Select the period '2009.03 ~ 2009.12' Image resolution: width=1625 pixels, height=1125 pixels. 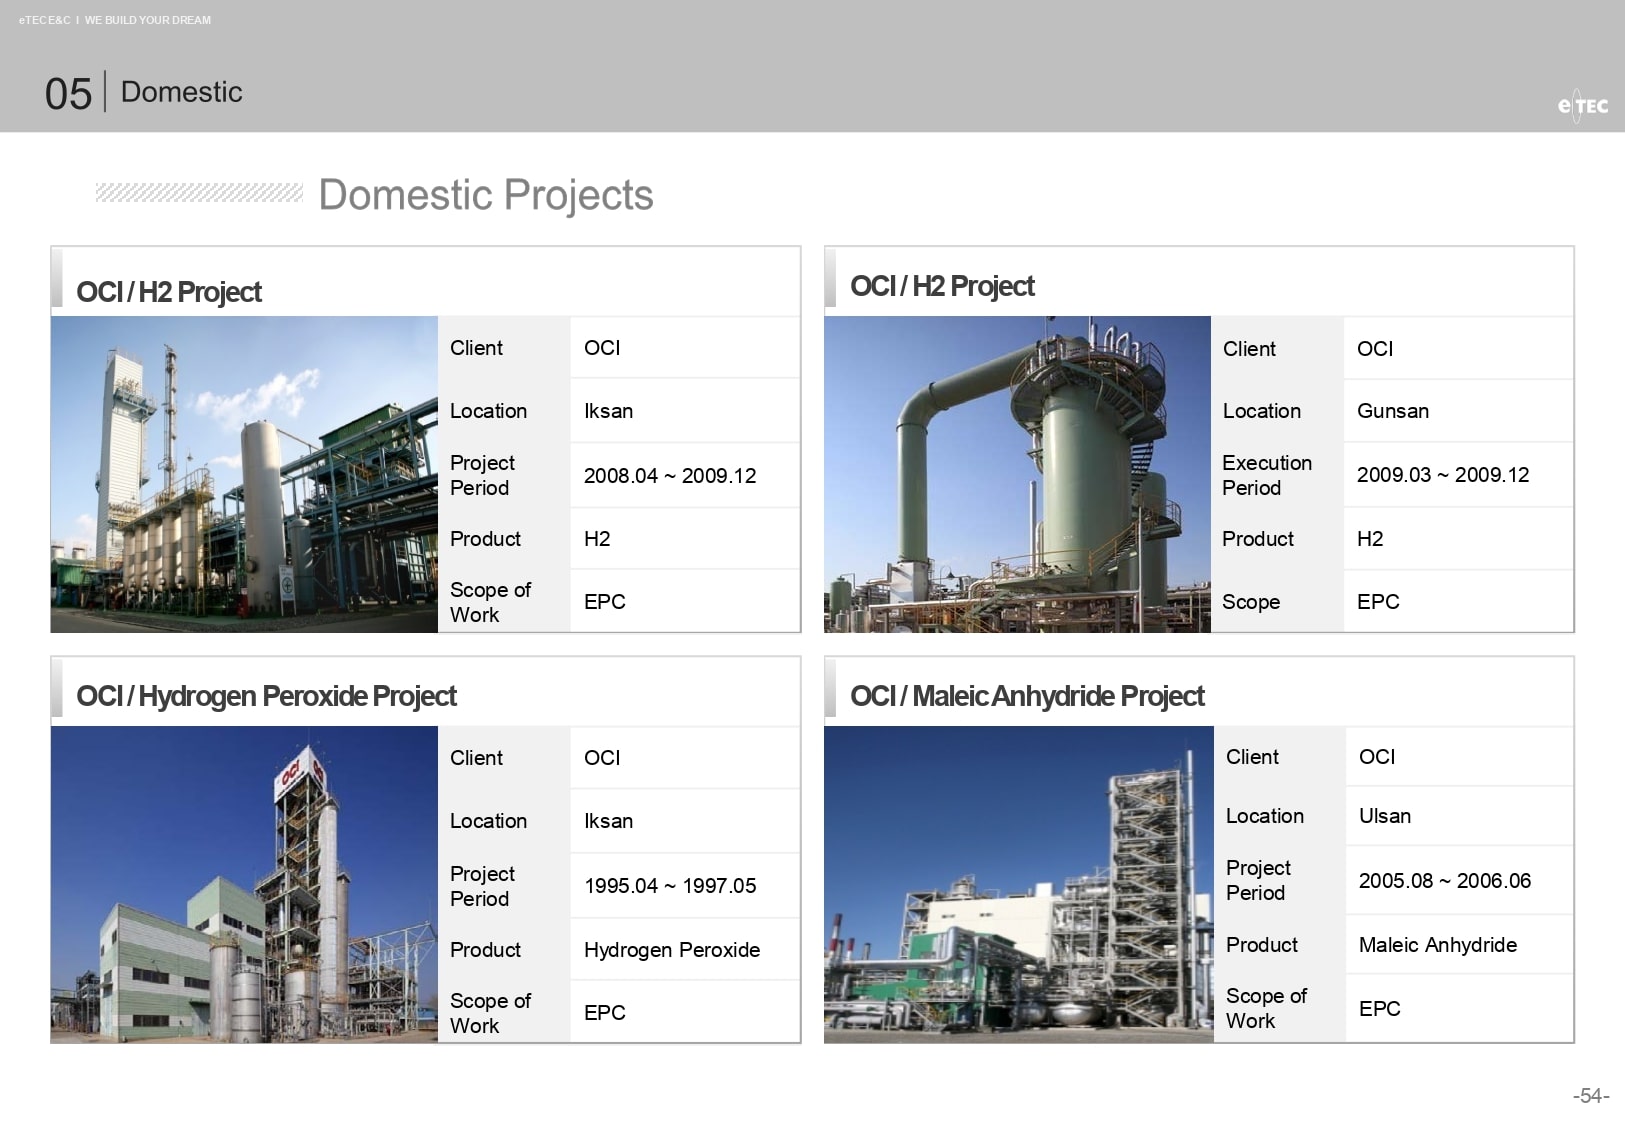click(1443, 475)
